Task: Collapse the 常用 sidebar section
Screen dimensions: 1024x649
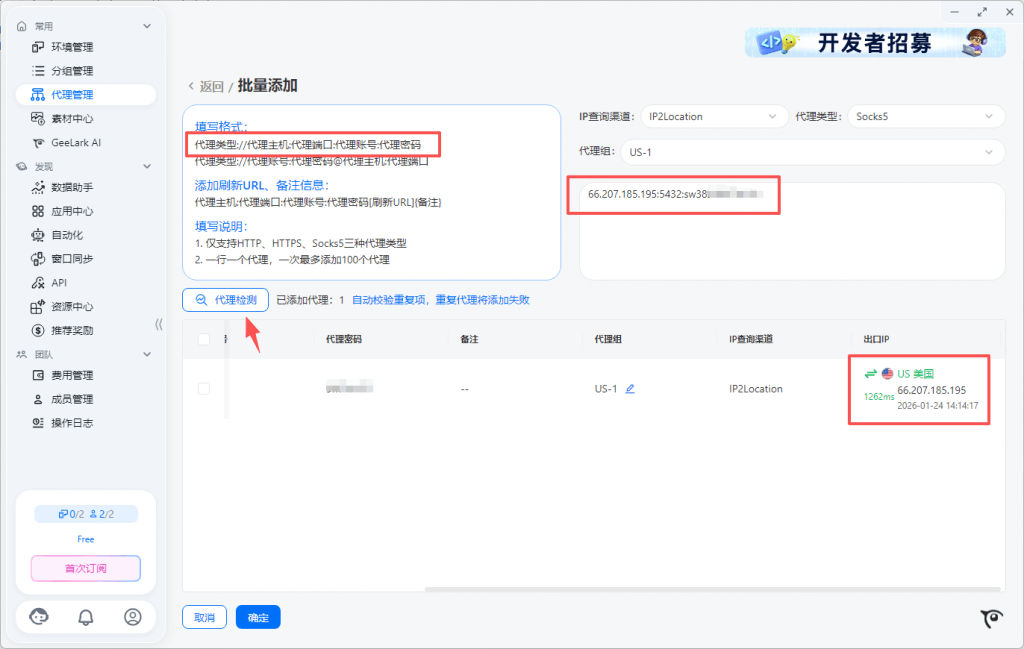Action: [147, 26]
